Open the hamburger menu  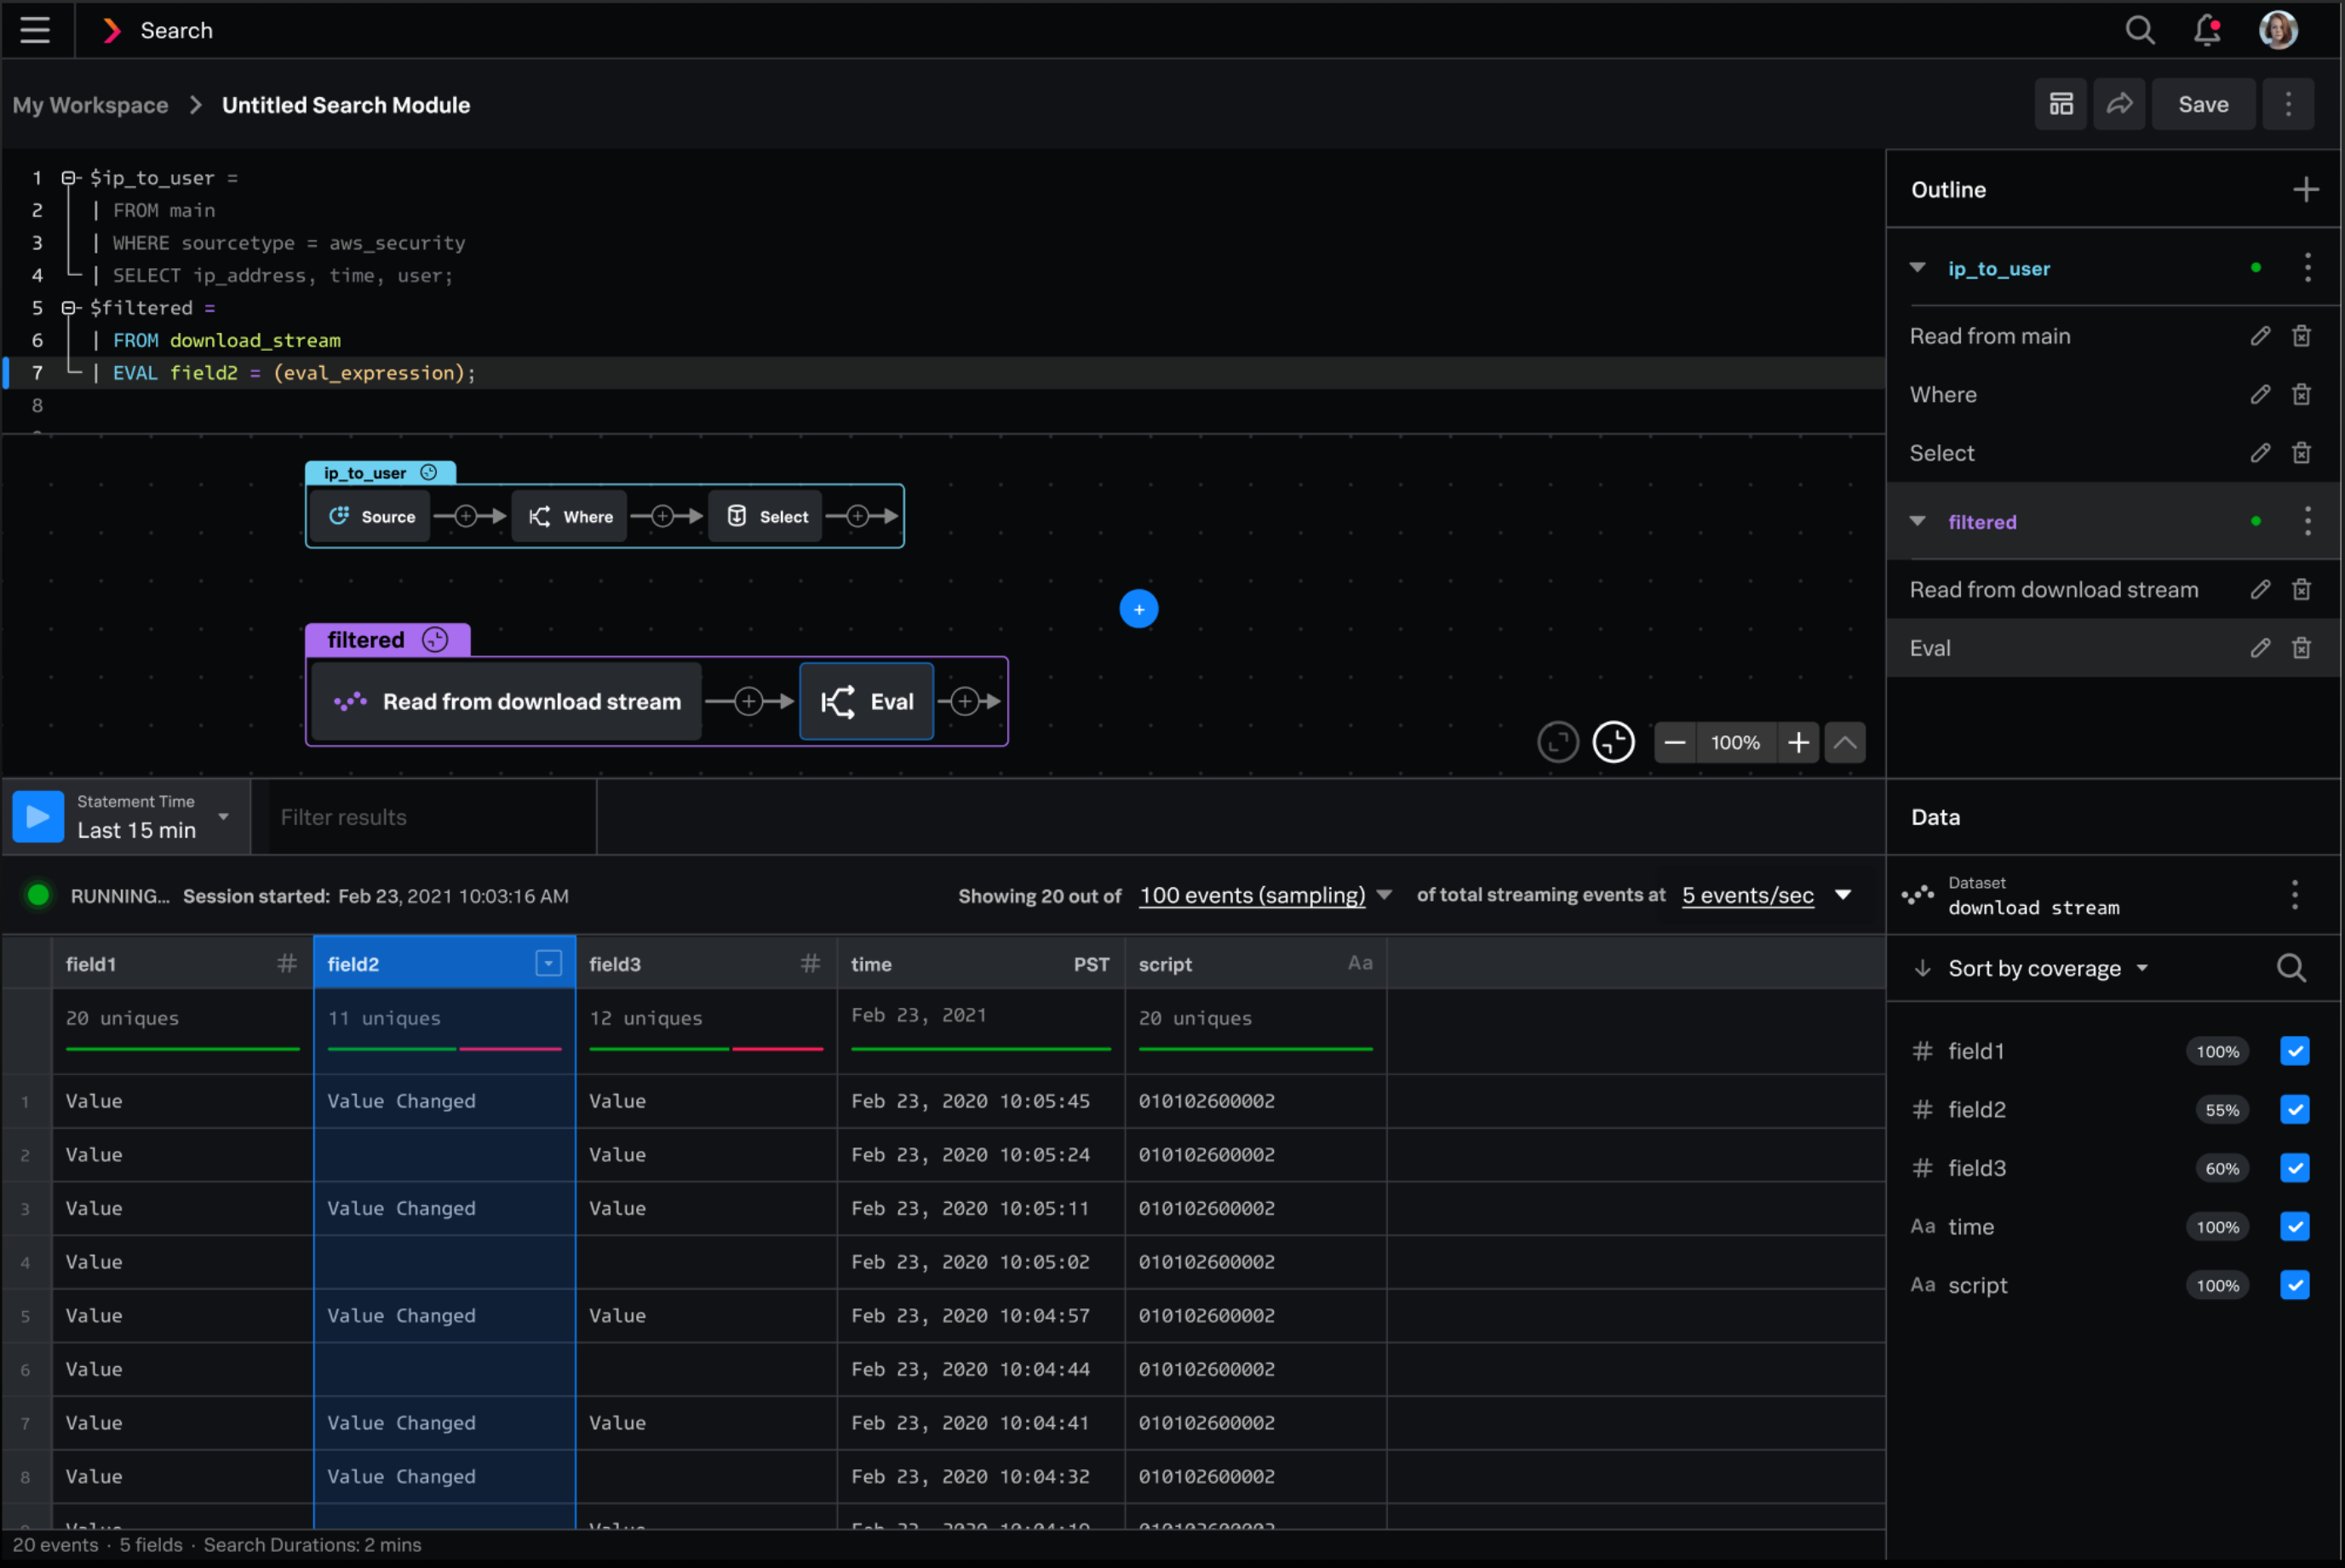(x=35, y=30)
